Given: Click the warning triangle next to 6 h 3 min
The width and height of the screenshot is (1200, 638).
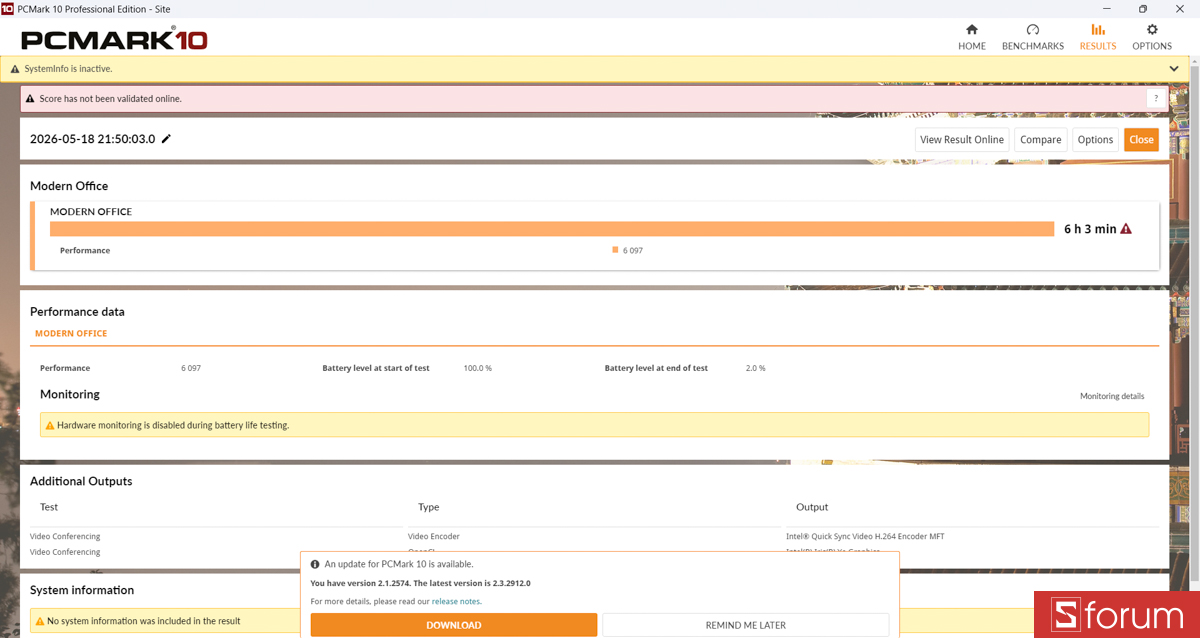Looking at the screenshot, I should pyautogui.click(x=1126, y=229).
